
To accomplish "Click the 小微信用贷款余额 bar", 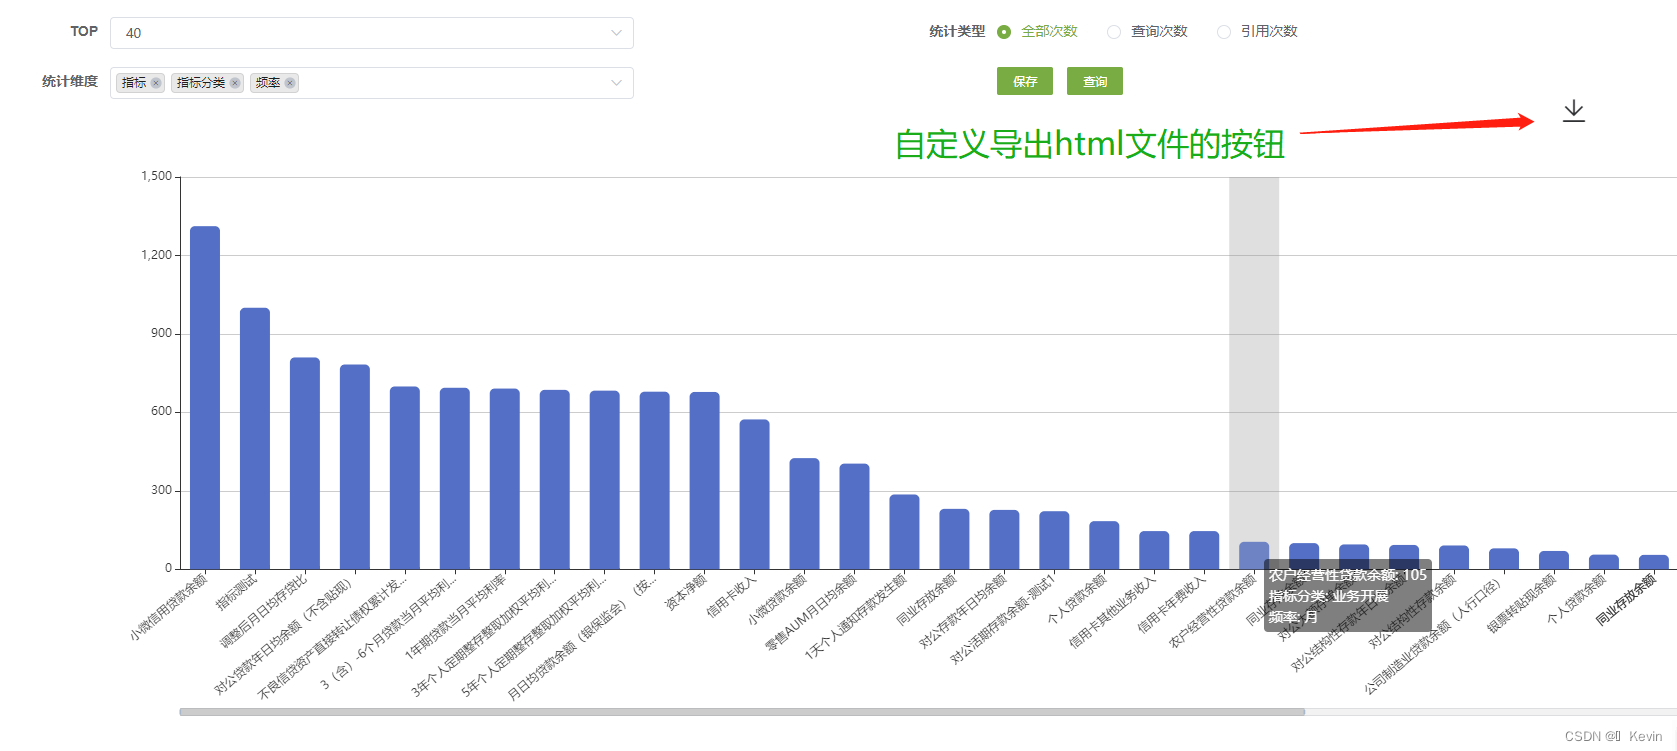I will tap(205, 398).
